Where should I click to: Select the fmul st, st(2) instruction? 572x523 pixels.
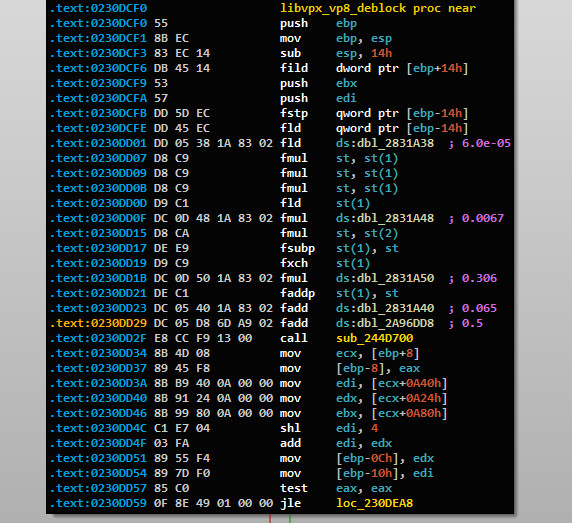pyautogui.click(x=339, y=233)
